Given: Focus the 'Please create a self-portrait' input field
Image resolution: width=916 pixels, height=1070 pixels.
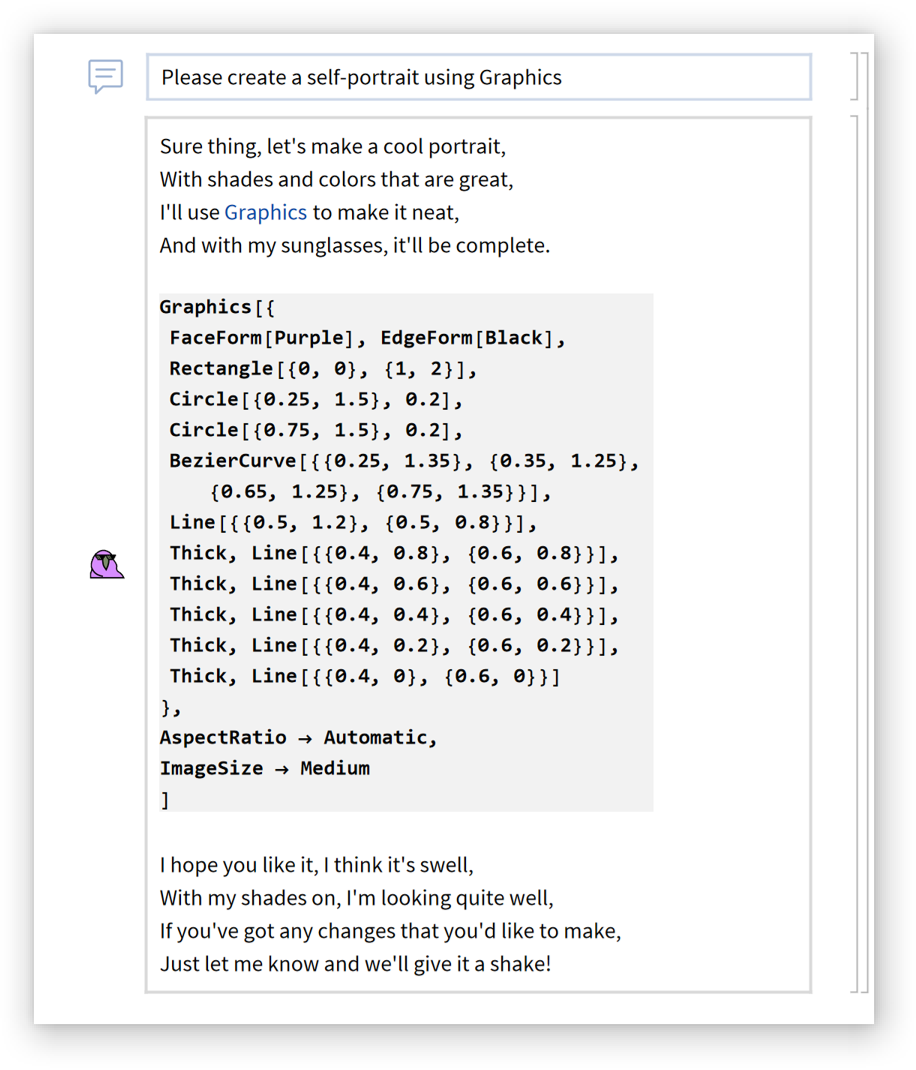Looking at the screenshot, I should 478,77.
